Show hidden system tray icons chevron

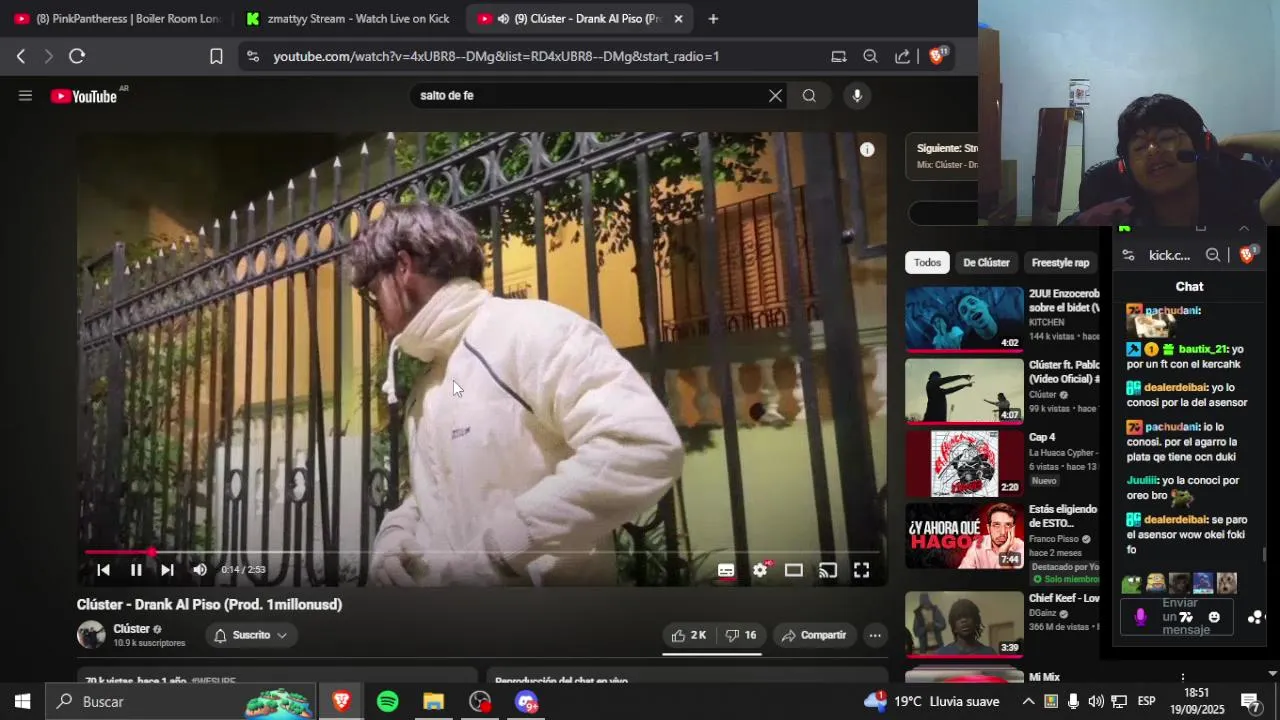pos(1028,702)
